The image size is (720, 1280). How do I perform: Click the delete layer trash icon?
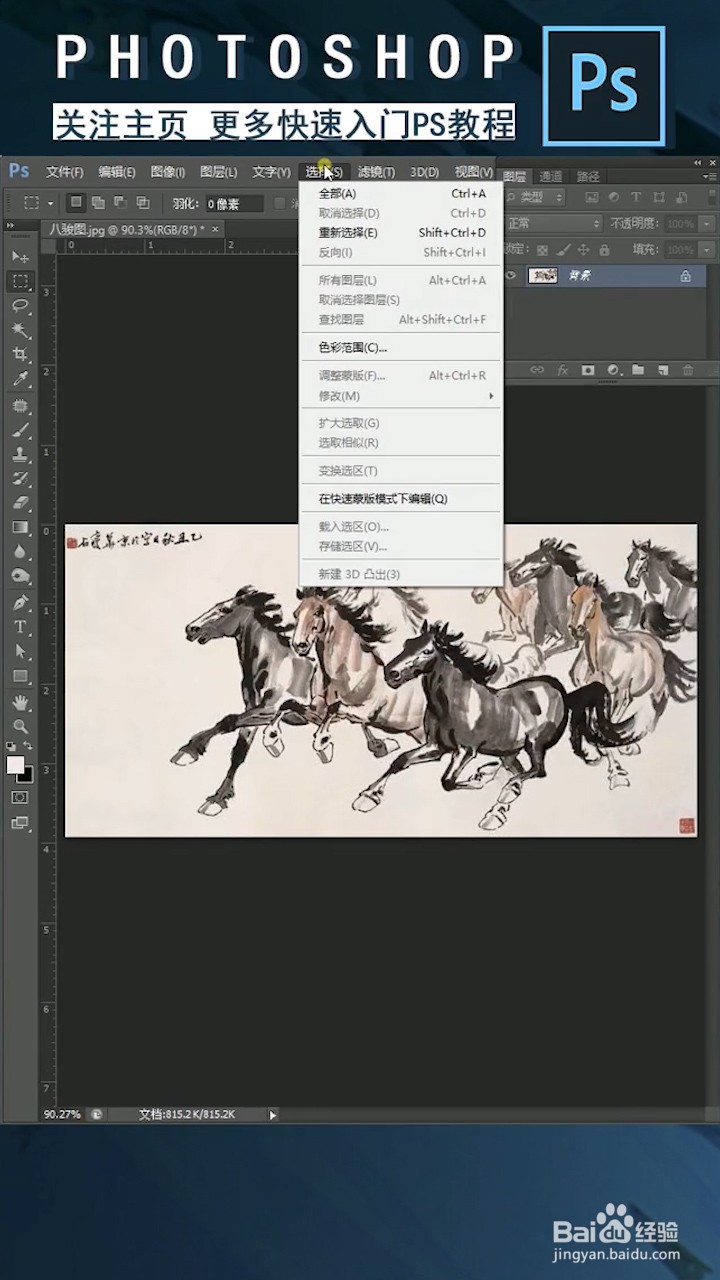coord(687,370)
